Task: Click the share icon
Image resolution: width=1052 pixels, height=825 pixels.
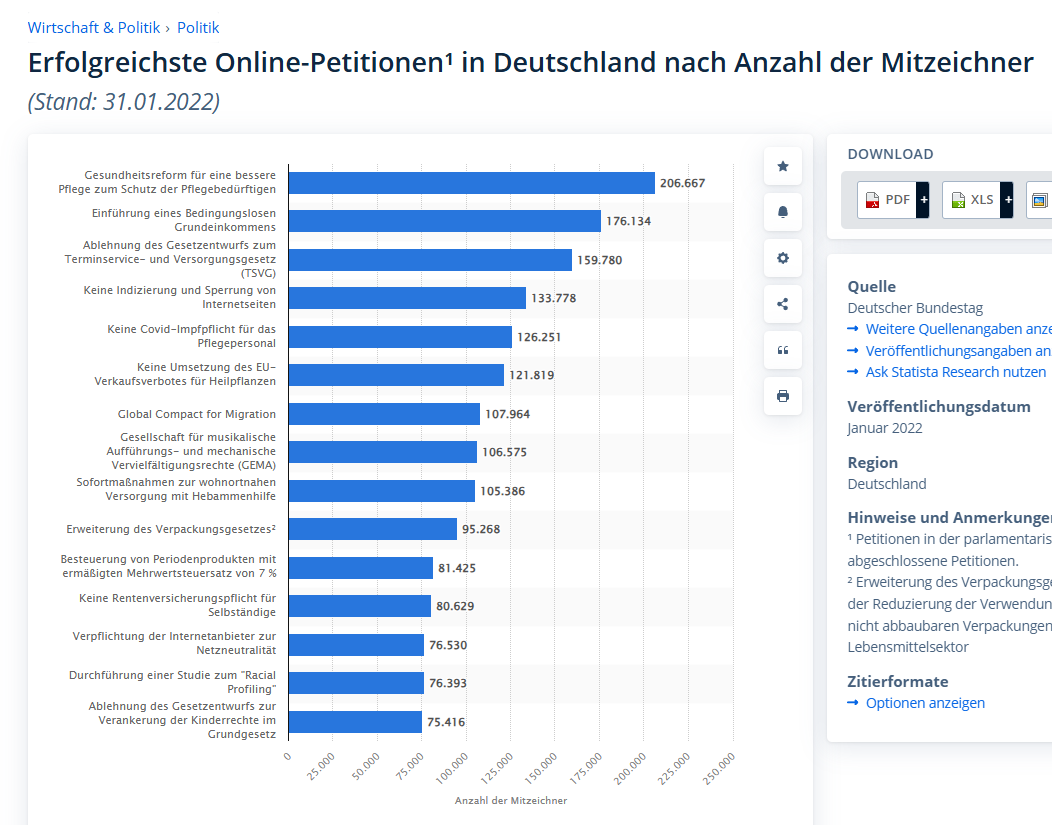Action: coord(782,304)
